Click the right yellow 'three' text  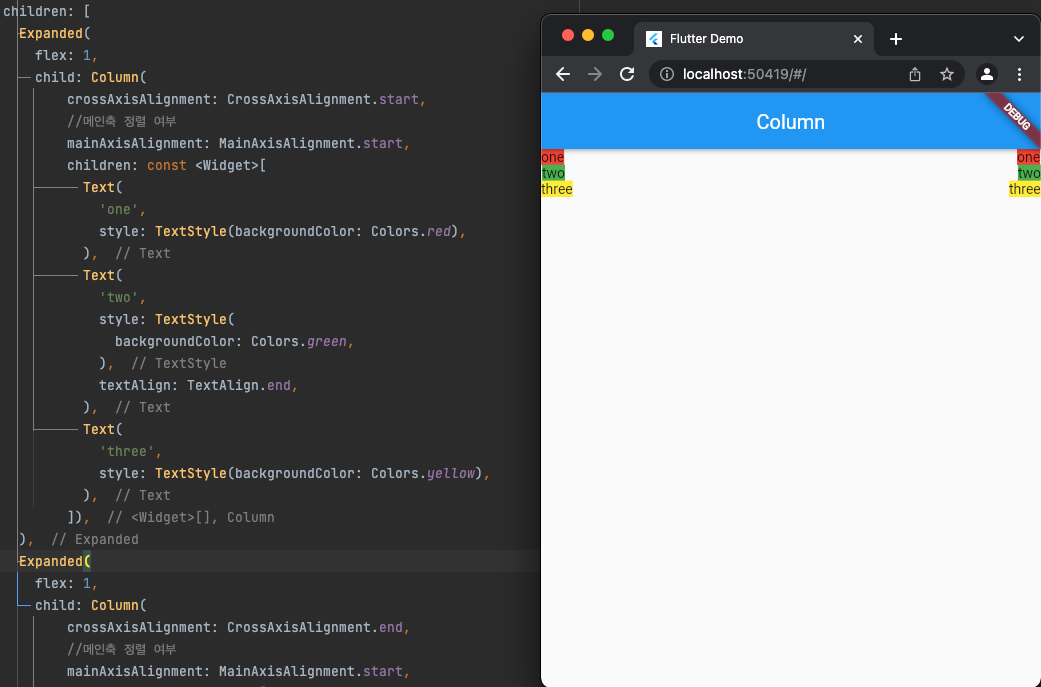point(1024,189)
